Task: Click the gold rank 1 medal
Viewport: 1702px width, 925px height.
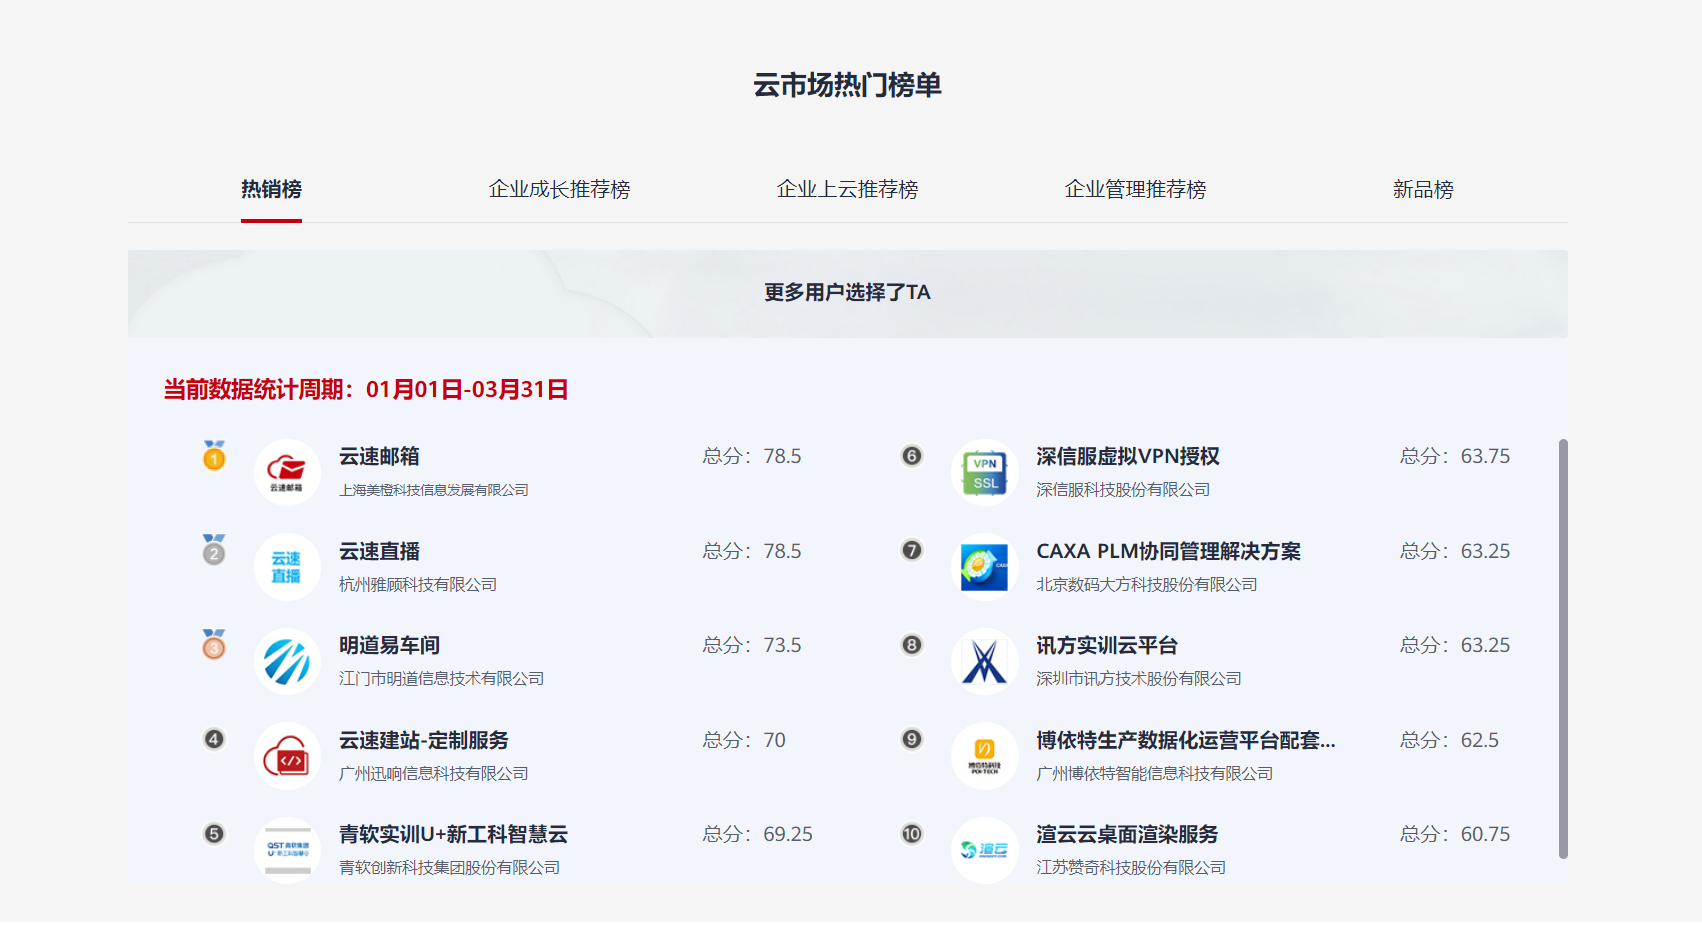Action: tap(214, 455)
